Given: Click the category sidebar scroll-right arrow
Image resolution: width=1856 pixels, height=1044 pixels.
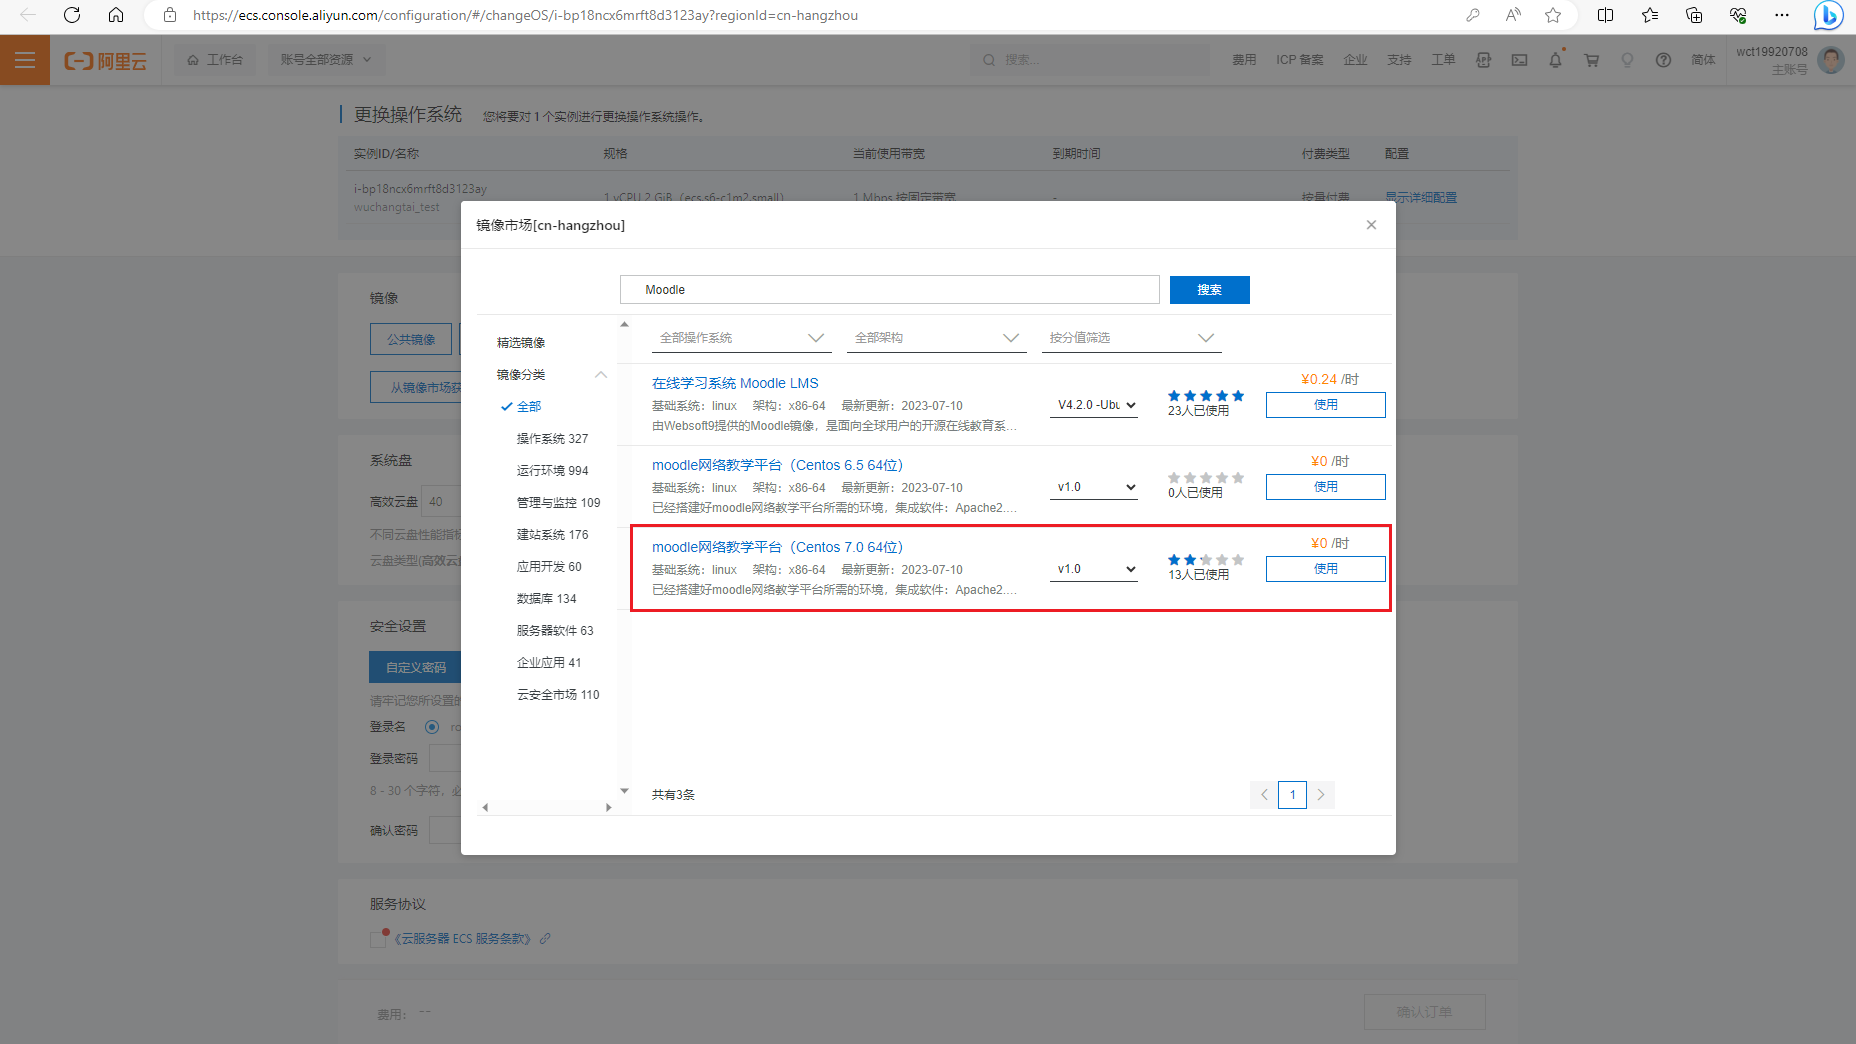Looking at the screenshot, I should pyautogui.click(x=608, y=808).
